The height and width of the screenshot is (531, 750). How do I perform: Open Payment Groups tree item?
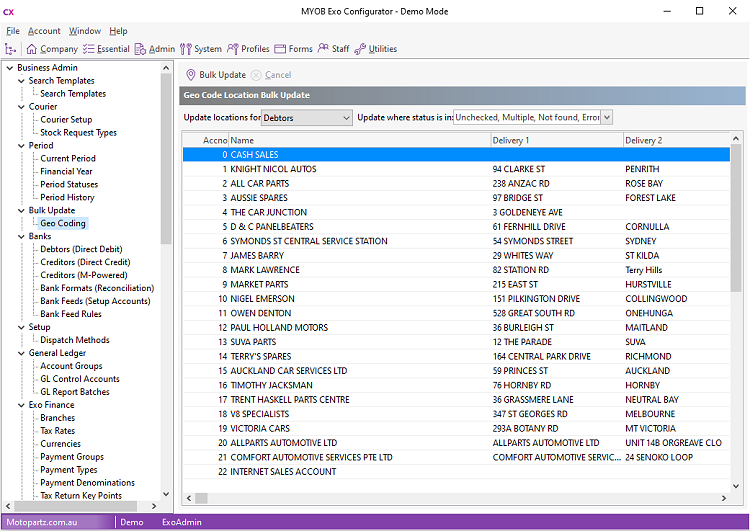pyautogui.click(x=72, y=457)
